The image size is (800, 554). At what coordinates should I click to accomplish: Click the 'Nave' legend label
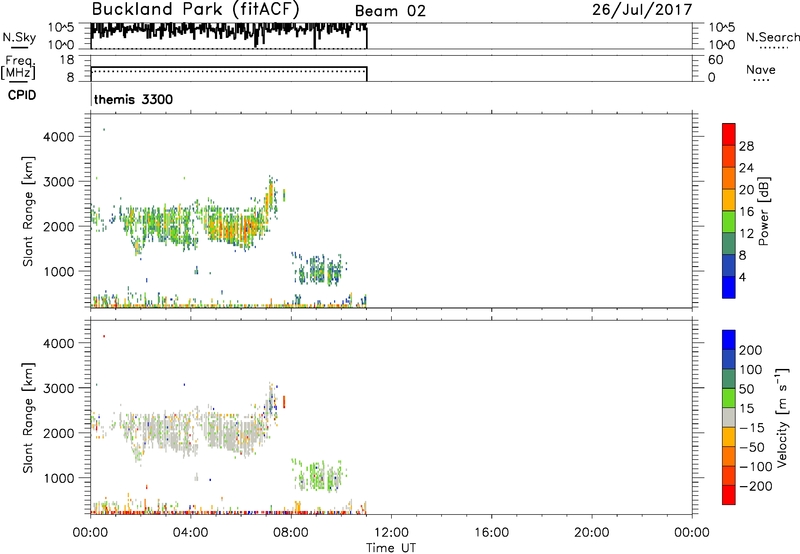pyautogui.click(x=761, y=69)
